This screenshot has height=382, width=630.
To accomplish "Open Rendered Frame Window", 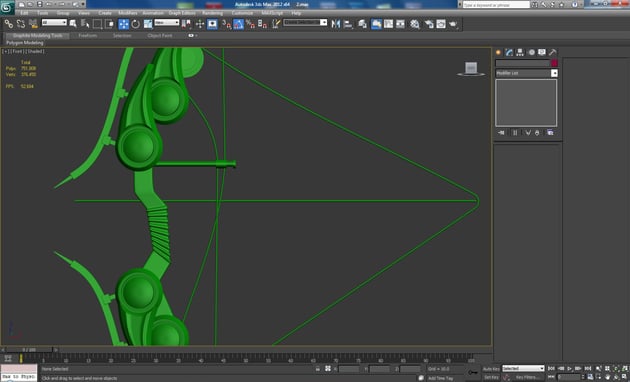I will click(x=441, y=24).
